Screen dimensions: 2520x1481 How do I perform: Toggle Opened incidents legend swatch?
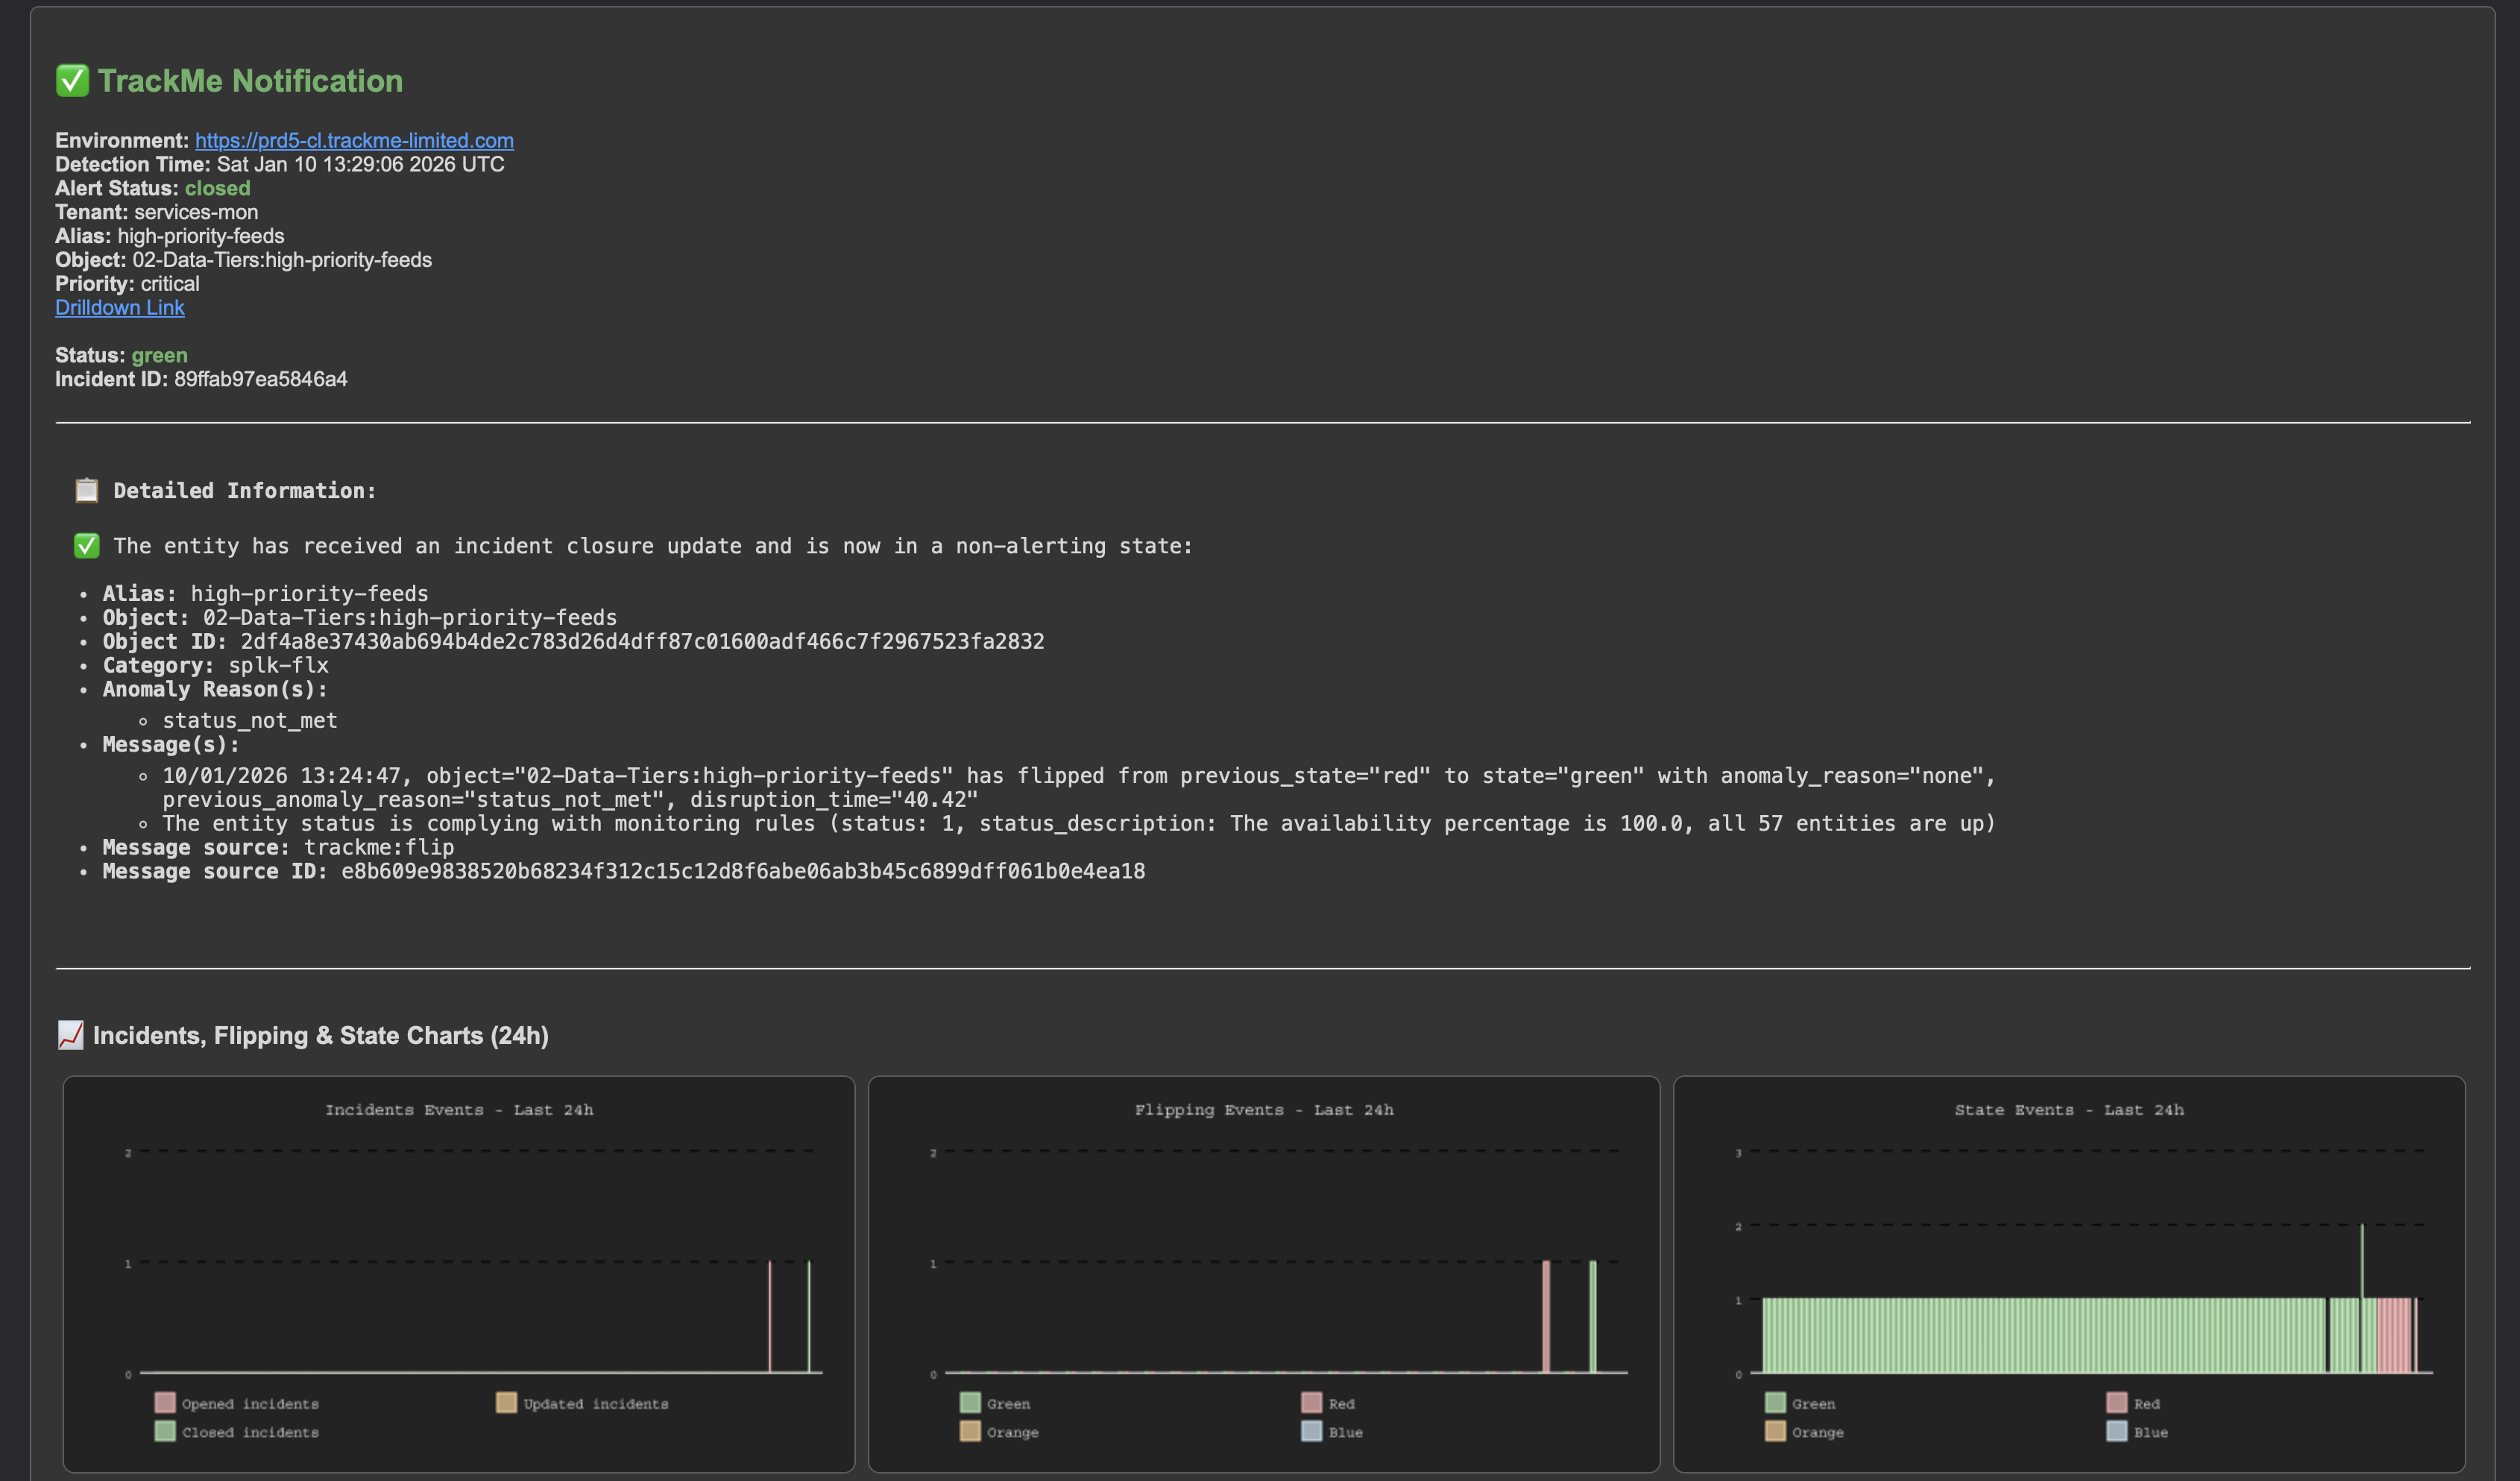coord(165,1403)
